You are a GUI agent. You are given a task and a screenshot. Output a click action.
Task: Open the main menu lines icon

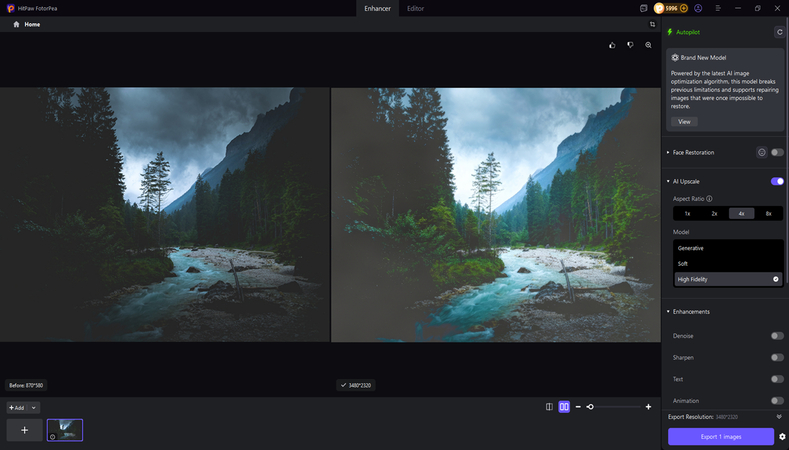tap(718, 9)
